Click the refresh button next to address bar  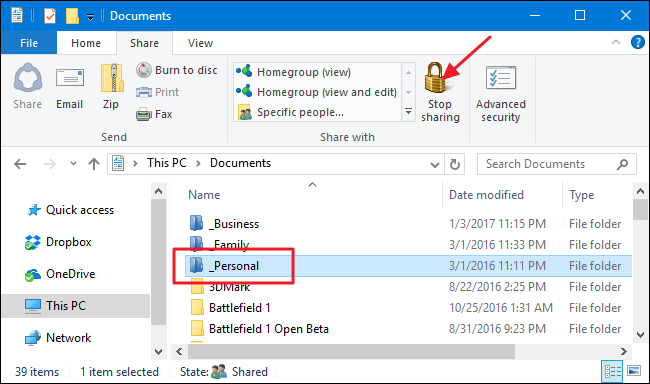[455, 164]
